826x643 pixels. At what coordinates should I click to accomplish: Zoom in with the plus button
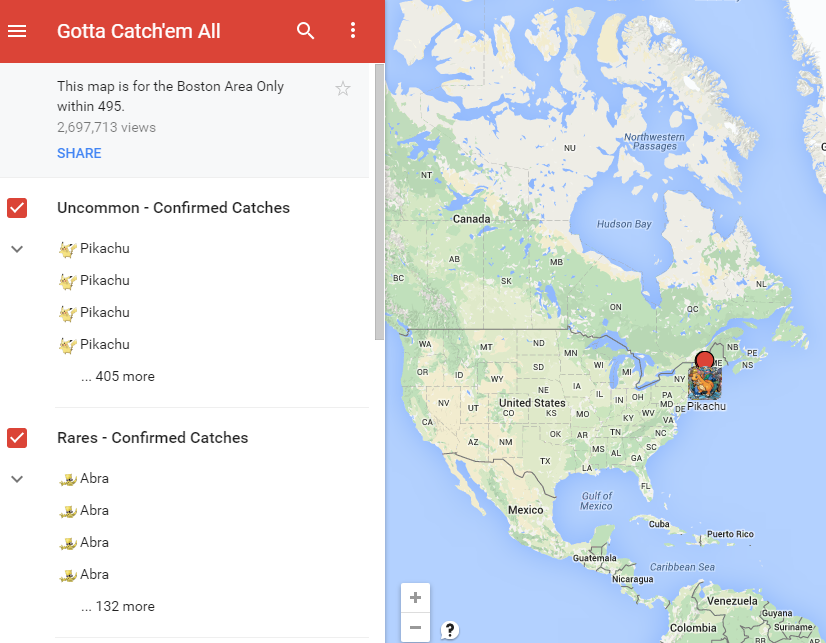tap(415, 598)
